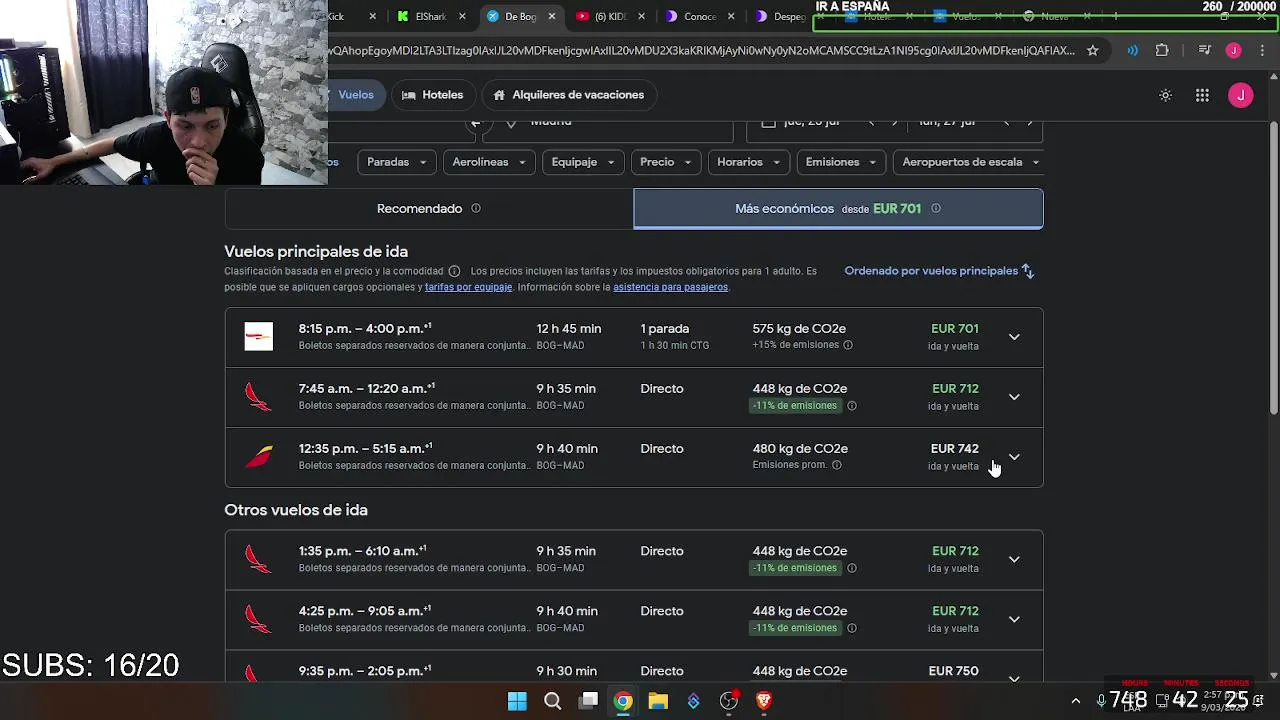Click the Chrome profile avatar in the toolbar
The width and height of the screenshot is (1280, 720).
pyautogui.click(x=1233, y=50)
